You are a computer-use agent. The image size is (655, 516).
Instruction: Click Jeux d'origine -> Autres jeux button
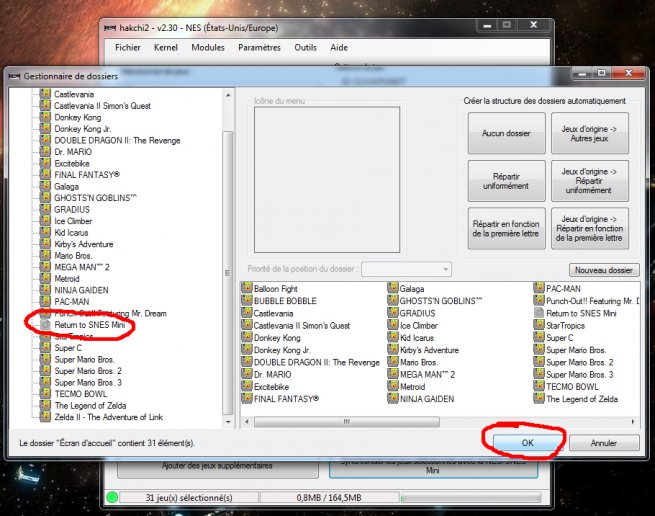589,133
